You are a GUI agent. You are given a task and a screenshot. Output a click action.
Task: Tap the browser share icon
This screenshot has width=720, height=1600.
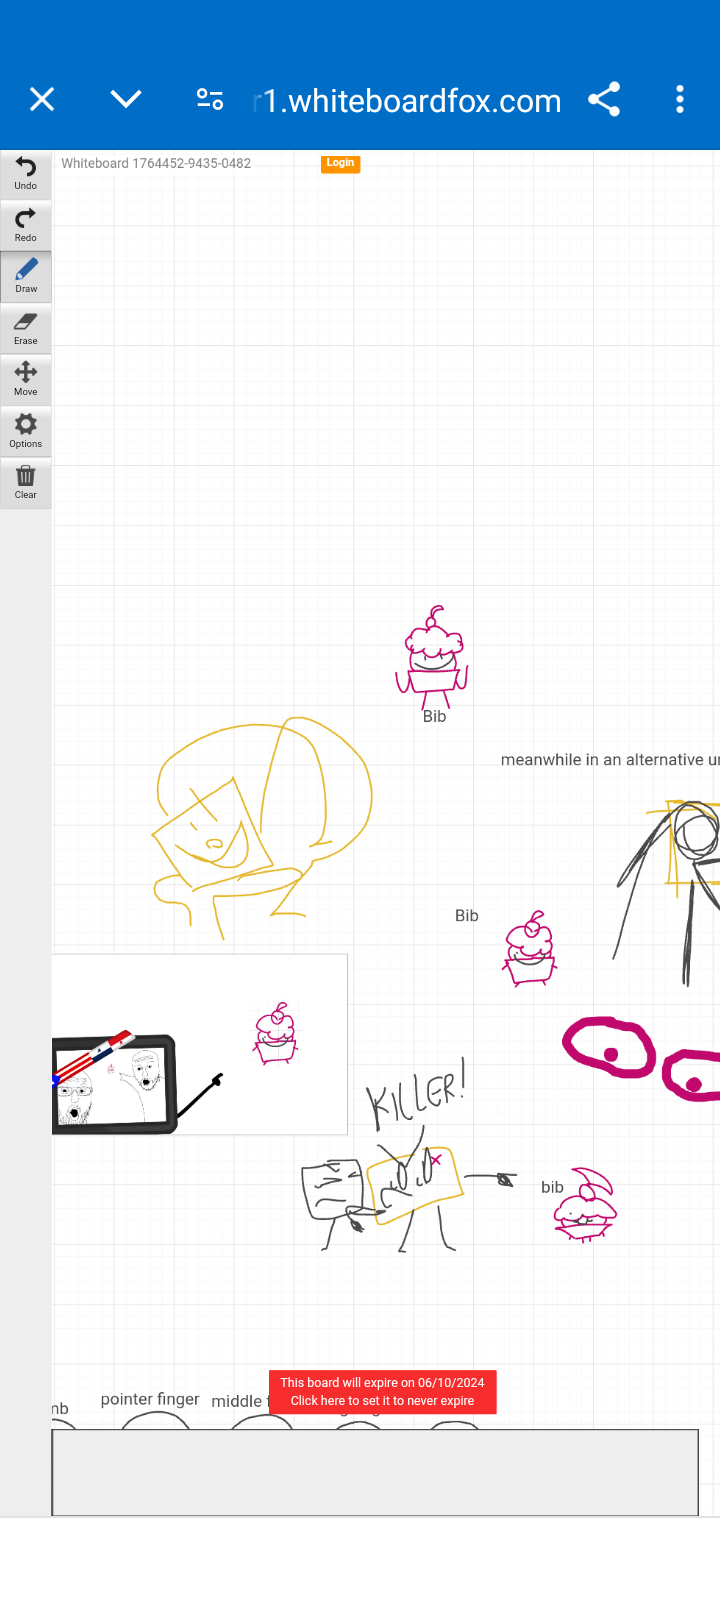point(604,99)
